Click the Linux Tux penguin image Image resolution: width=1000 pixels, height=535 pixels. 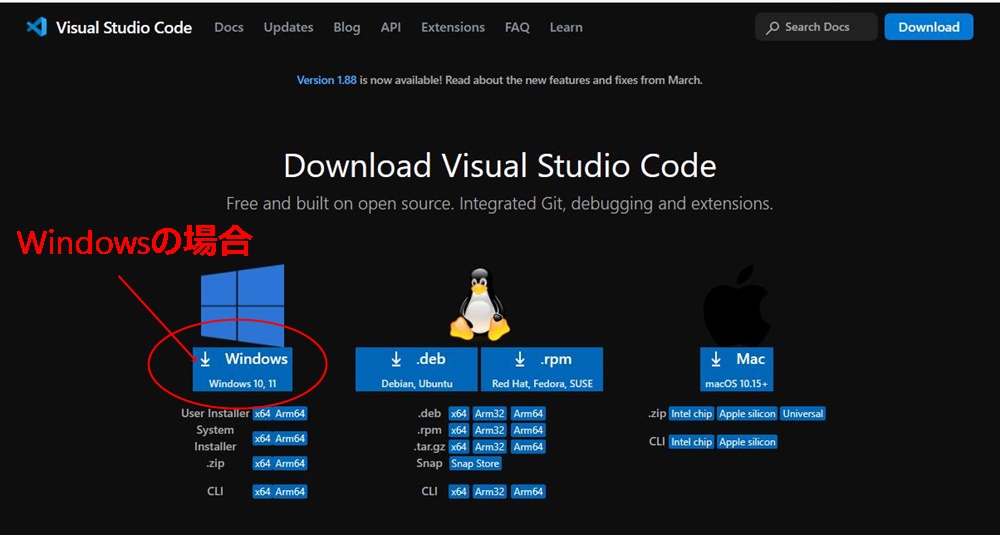click(x=480, y=304)
